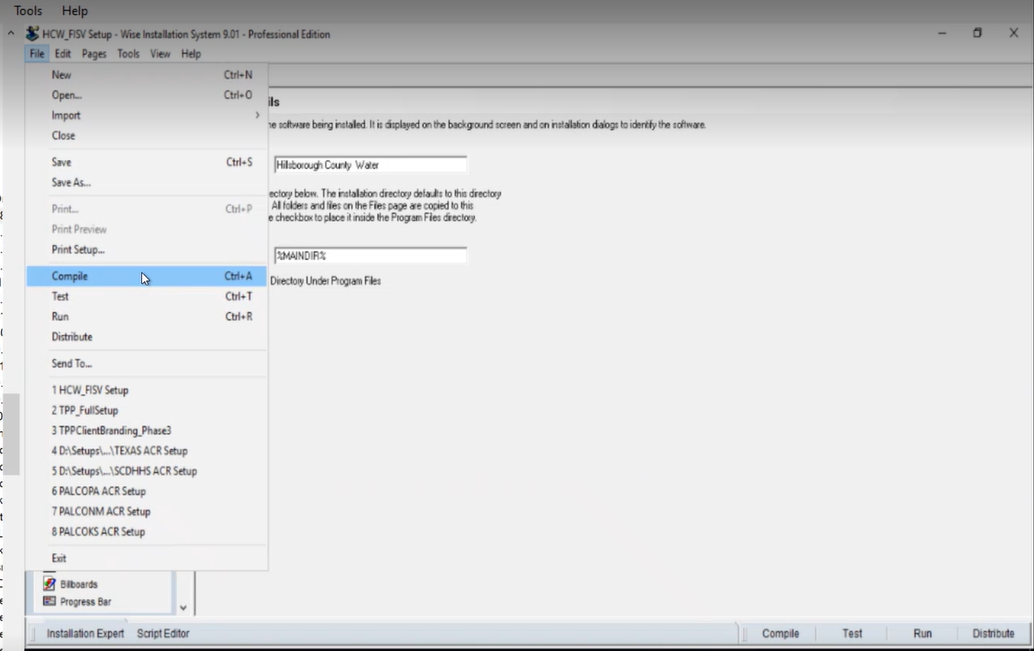1034x651 pixels.
Task: Open the Edit menu
Action: tap(63, 53)
